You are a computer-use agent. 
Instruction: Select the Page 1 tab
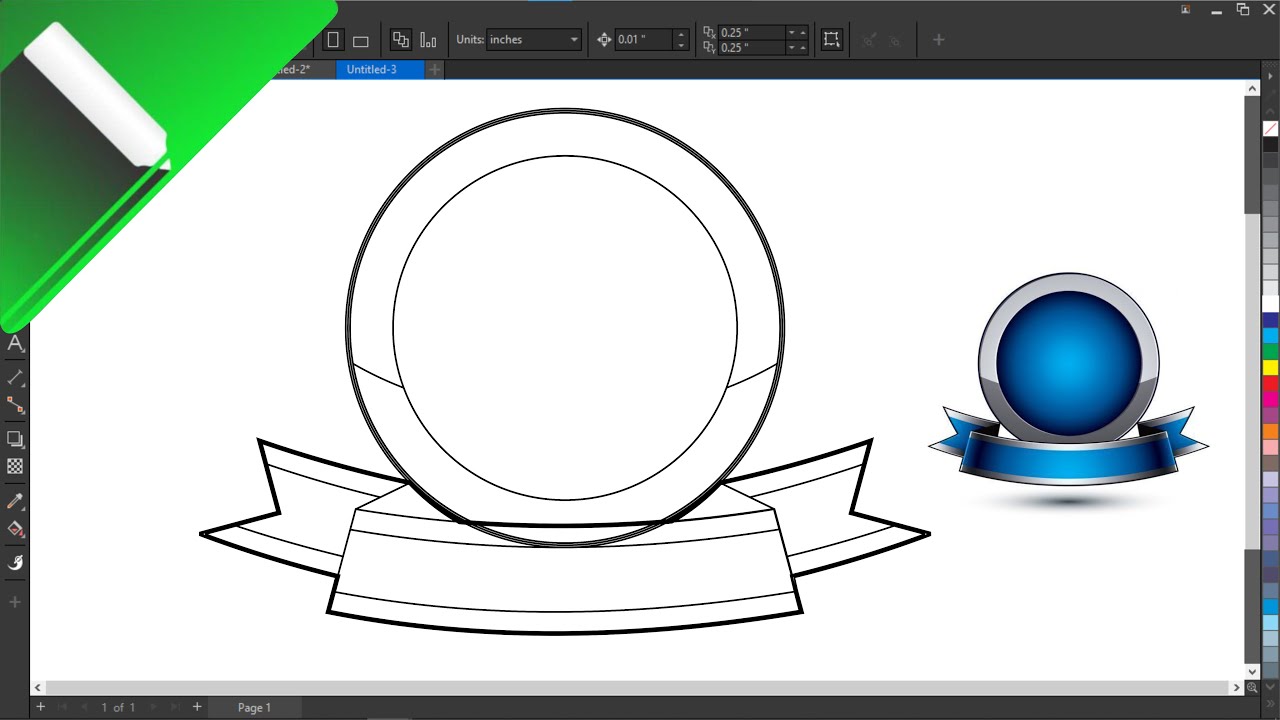click(x=254, y=707)
